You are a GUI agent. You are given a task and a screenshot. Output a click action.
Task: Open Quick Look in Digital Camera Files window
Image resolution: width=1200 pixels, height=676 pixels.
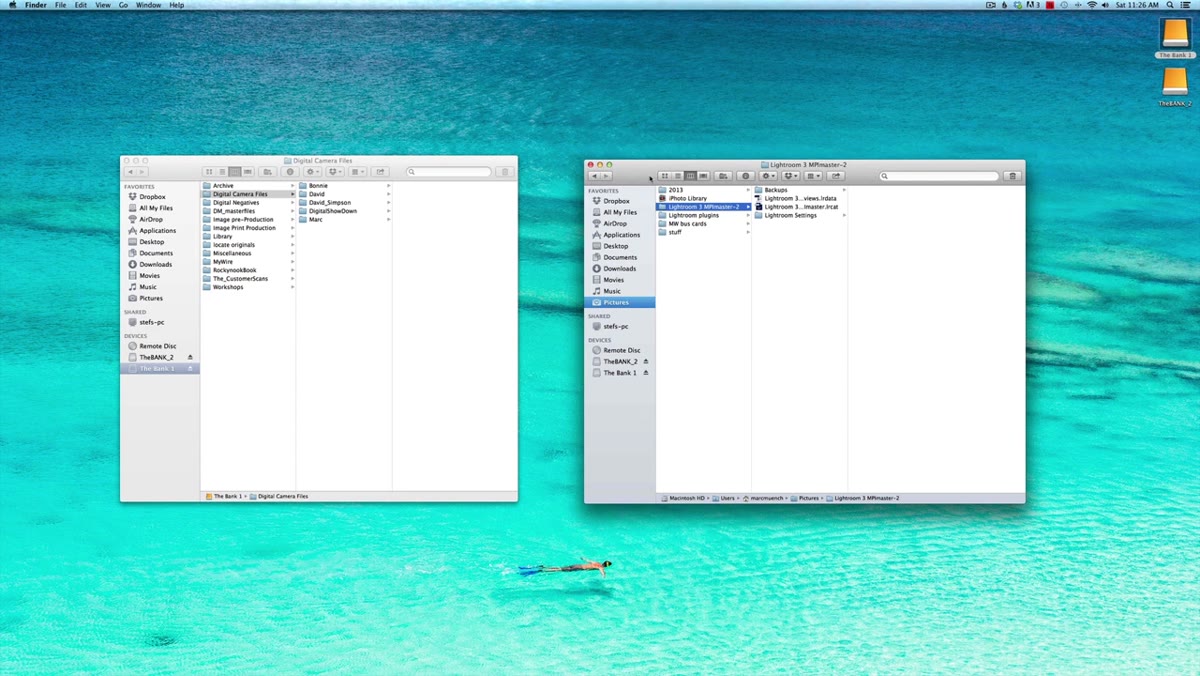pos(291,172)
